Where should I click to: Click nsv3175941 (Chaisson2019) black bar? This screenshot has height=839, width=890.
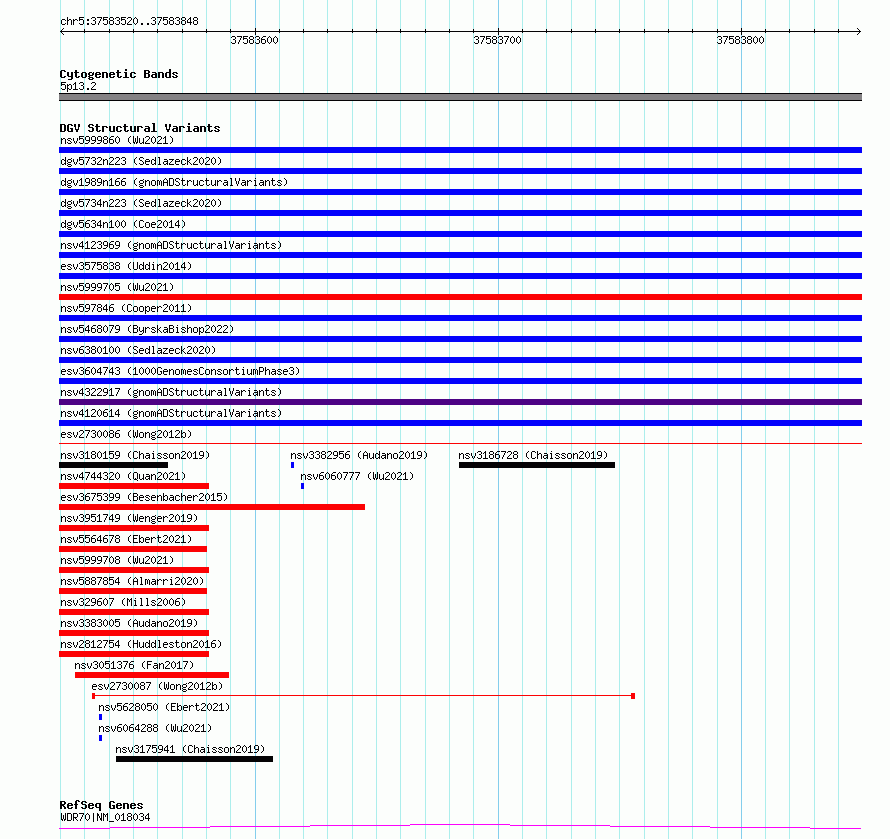(194, 759)
